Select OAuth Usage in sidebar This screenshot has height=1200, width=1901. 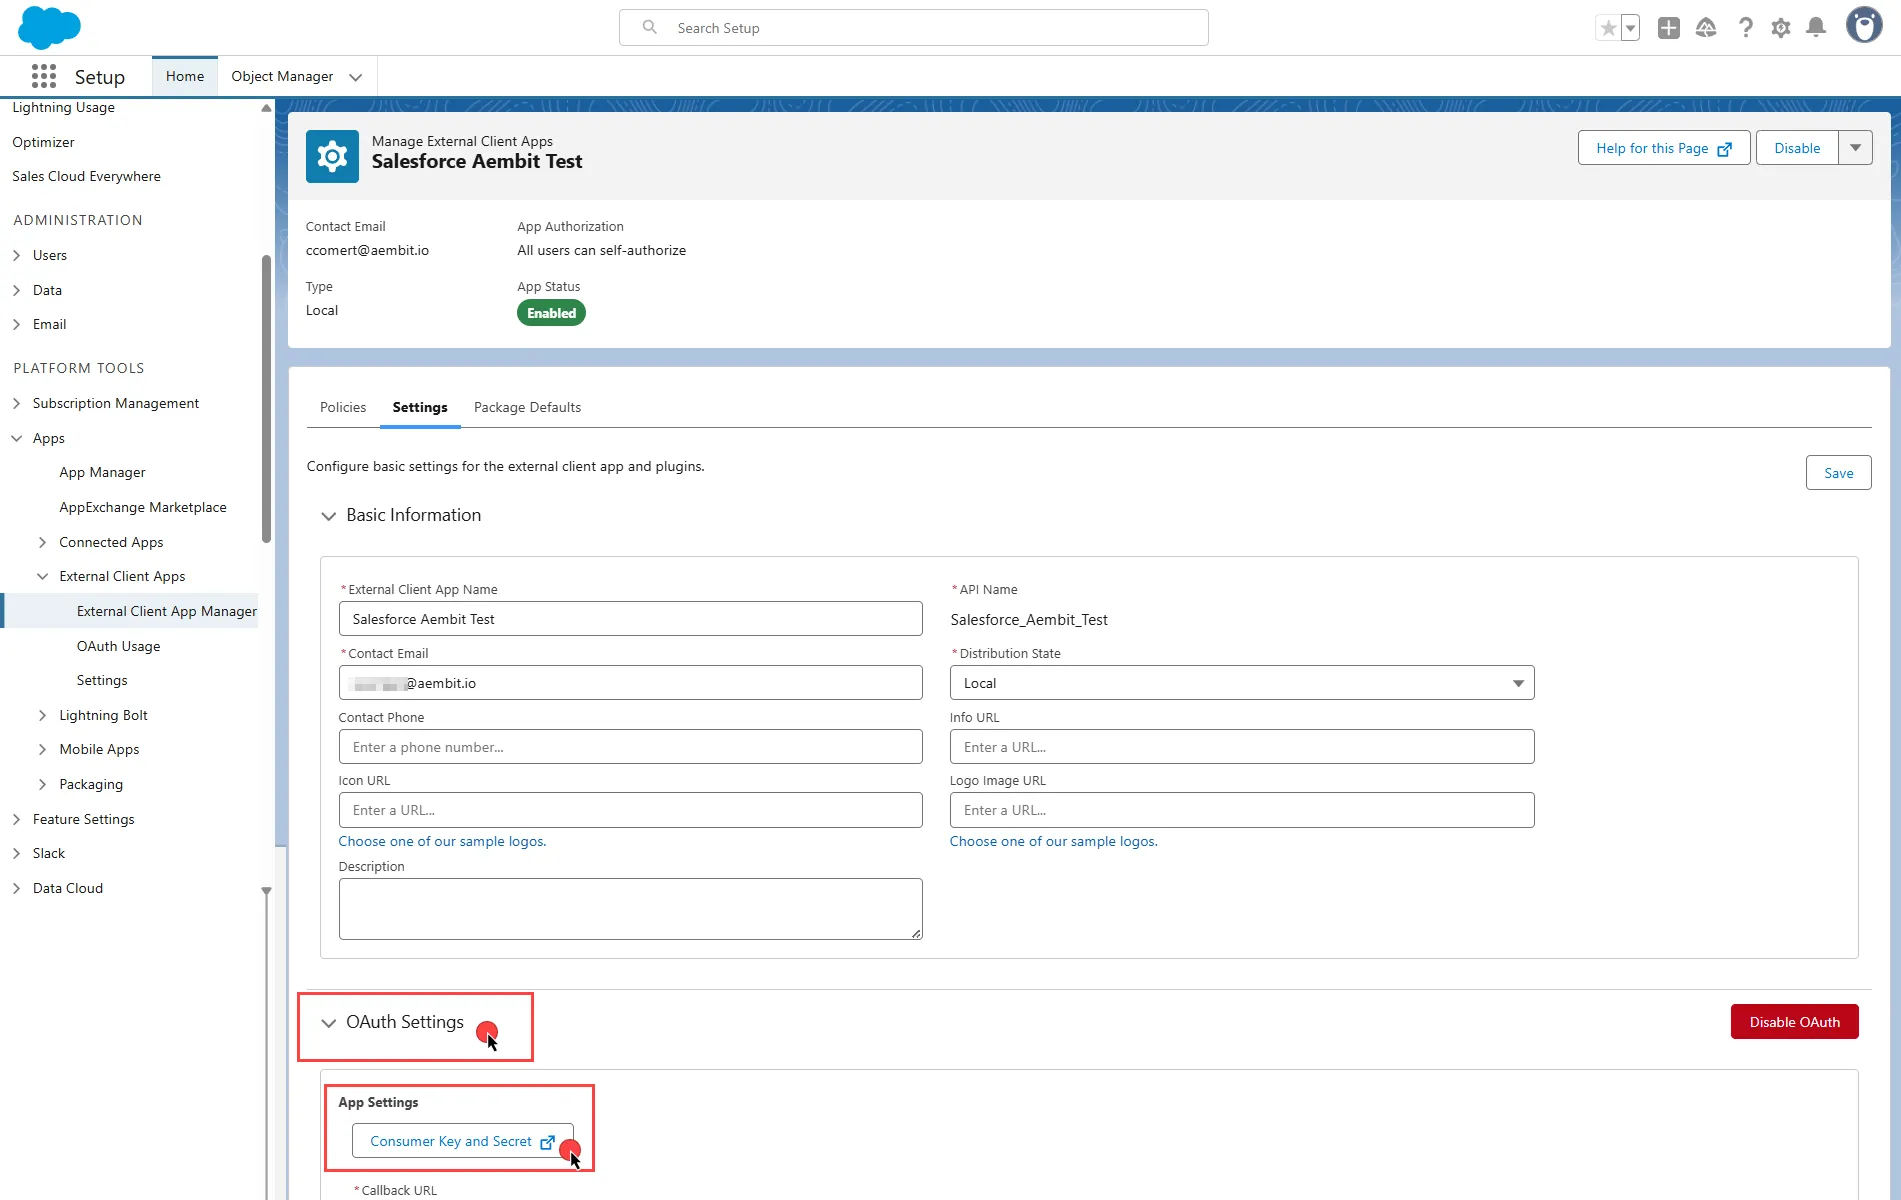click(x=118, y=646)
